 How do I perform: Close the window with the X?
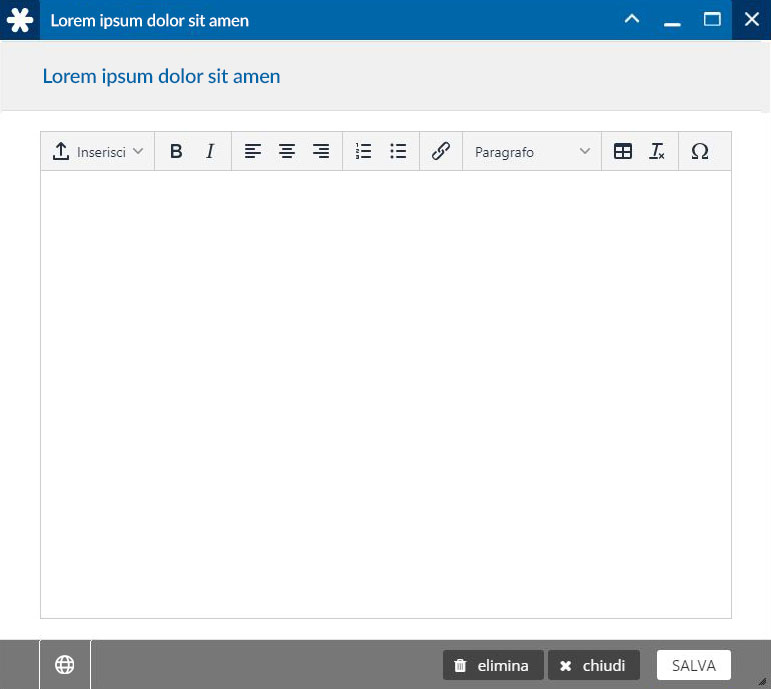tap(752, 20)
